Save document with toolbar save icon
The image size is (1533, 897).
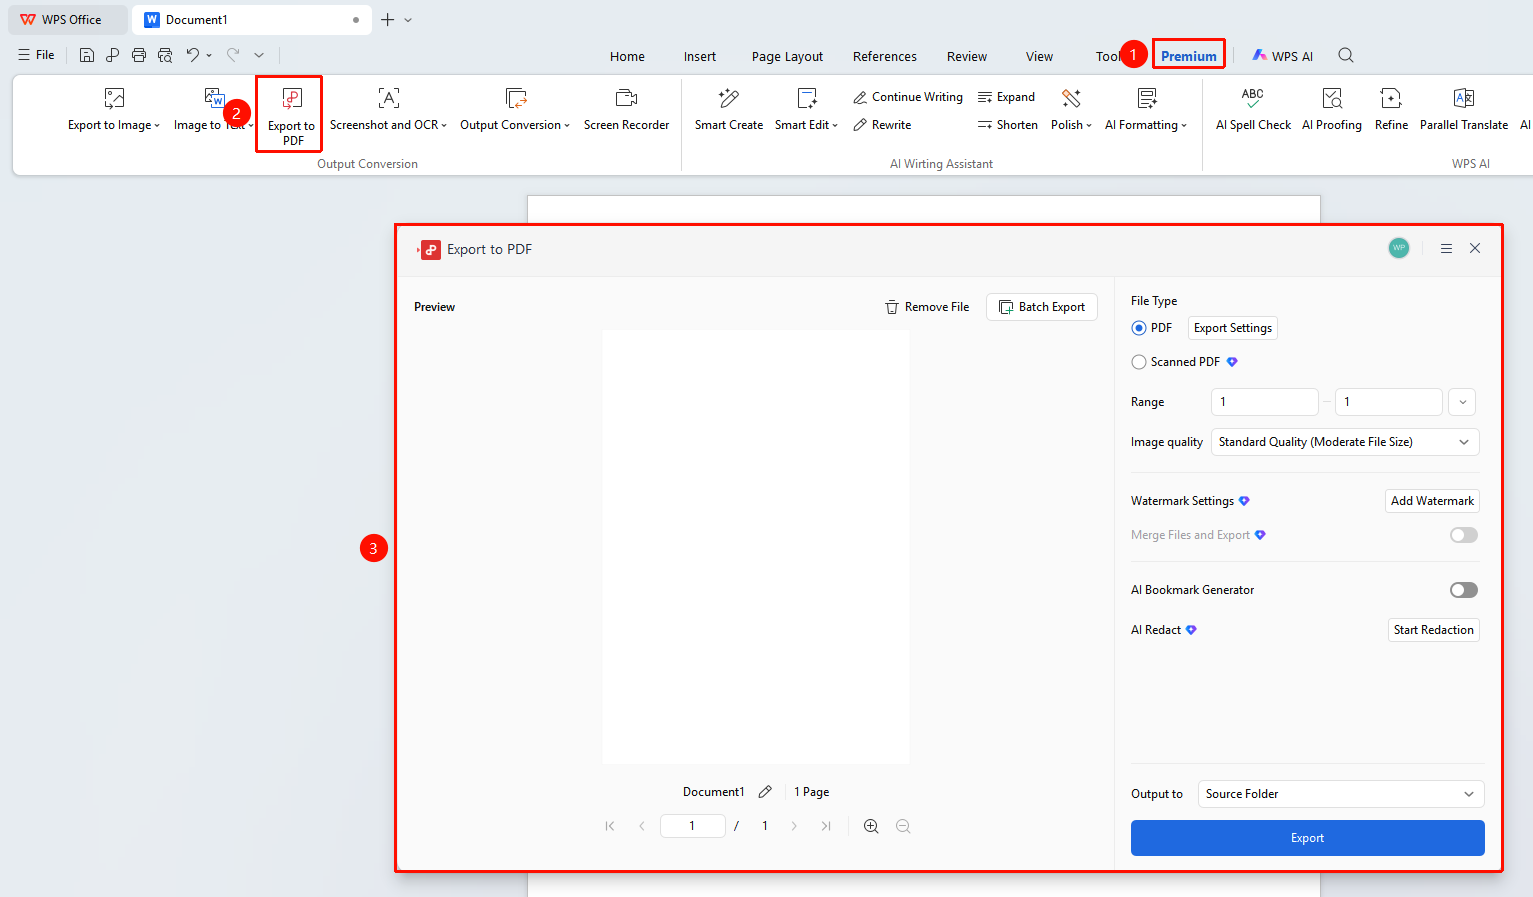coord(87,55)
